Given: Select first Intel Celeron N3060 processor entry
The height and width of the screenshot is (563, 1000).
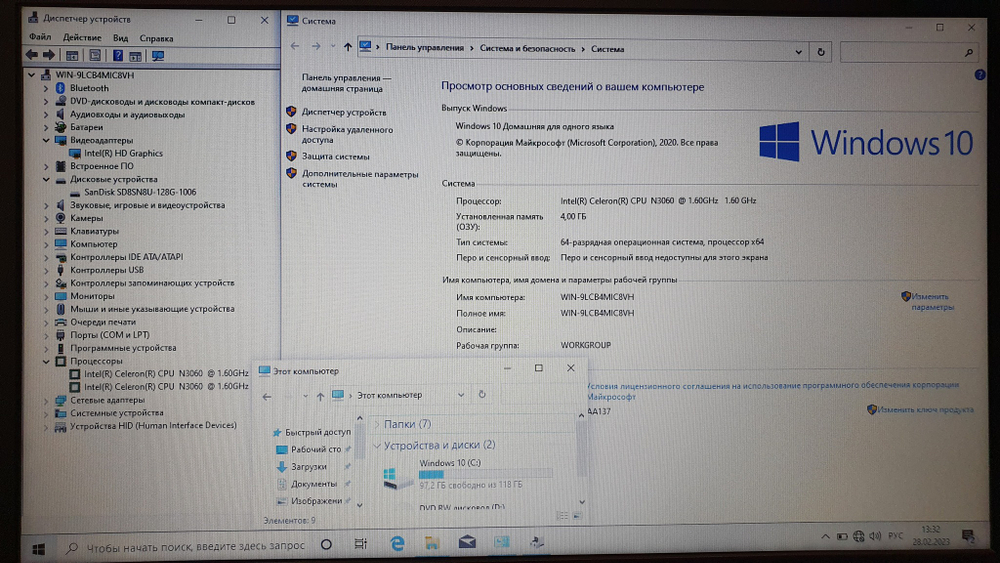Looking at the screenshot, I should point(166,373).
